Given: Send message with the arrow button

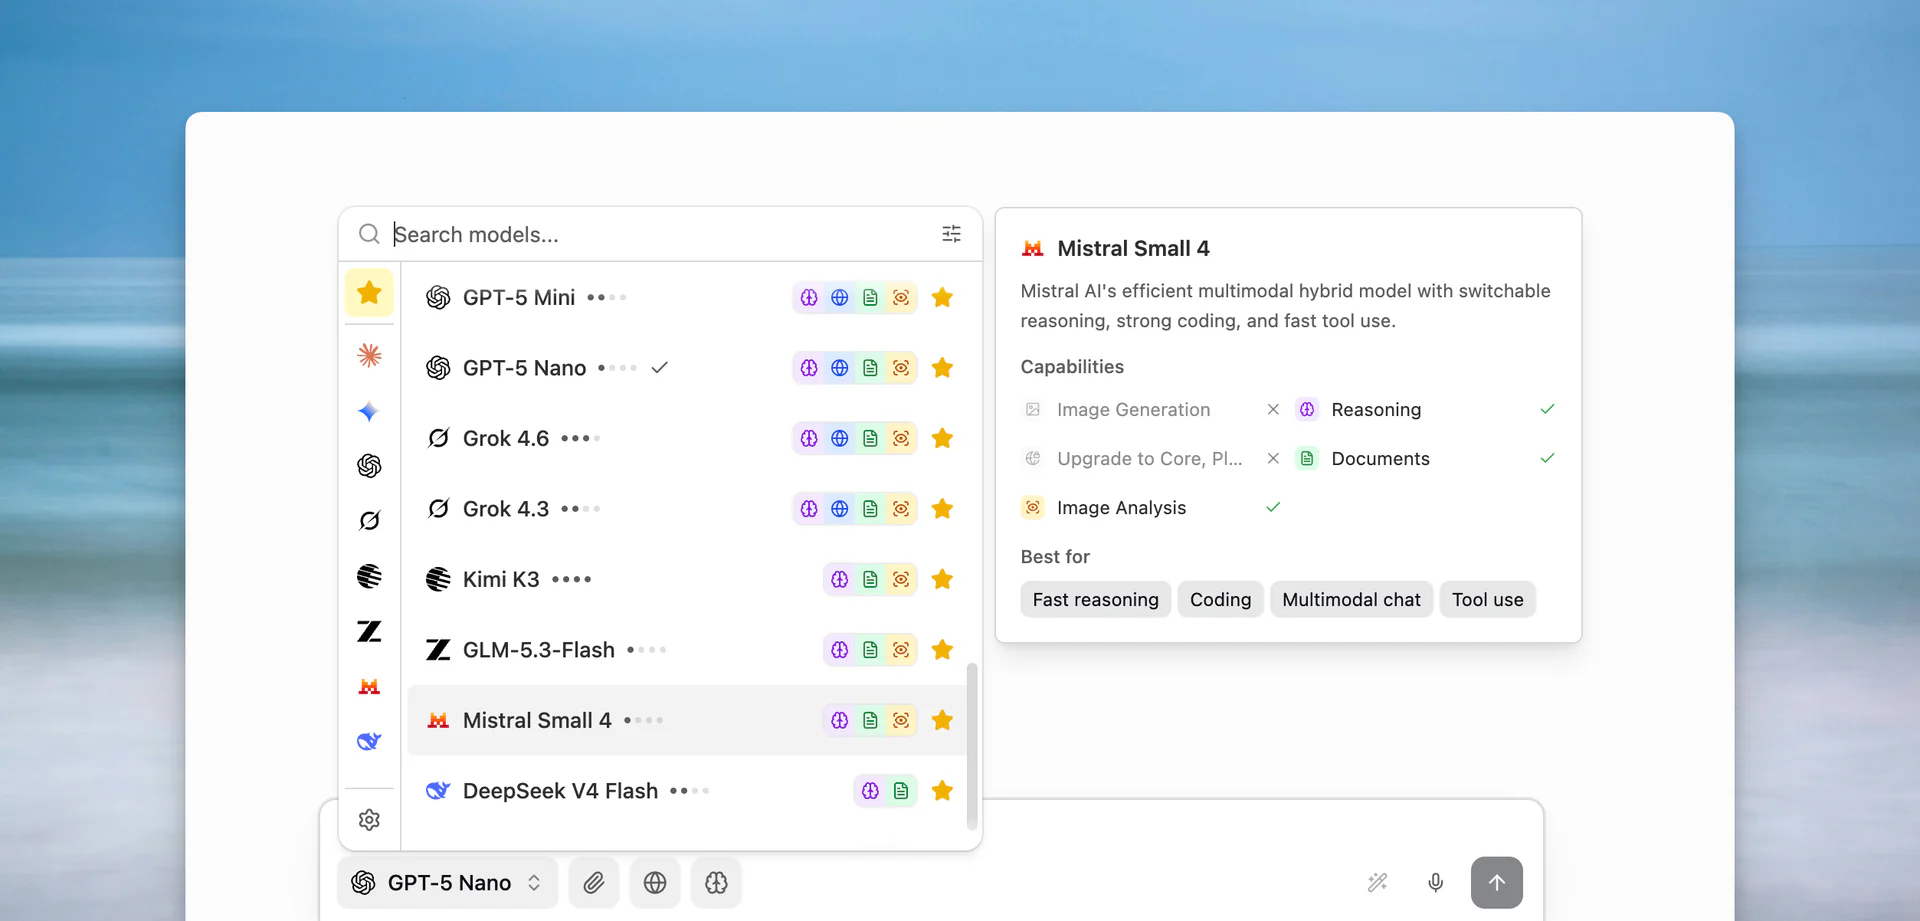Looking at the screenshot, I should point(1496,882).
